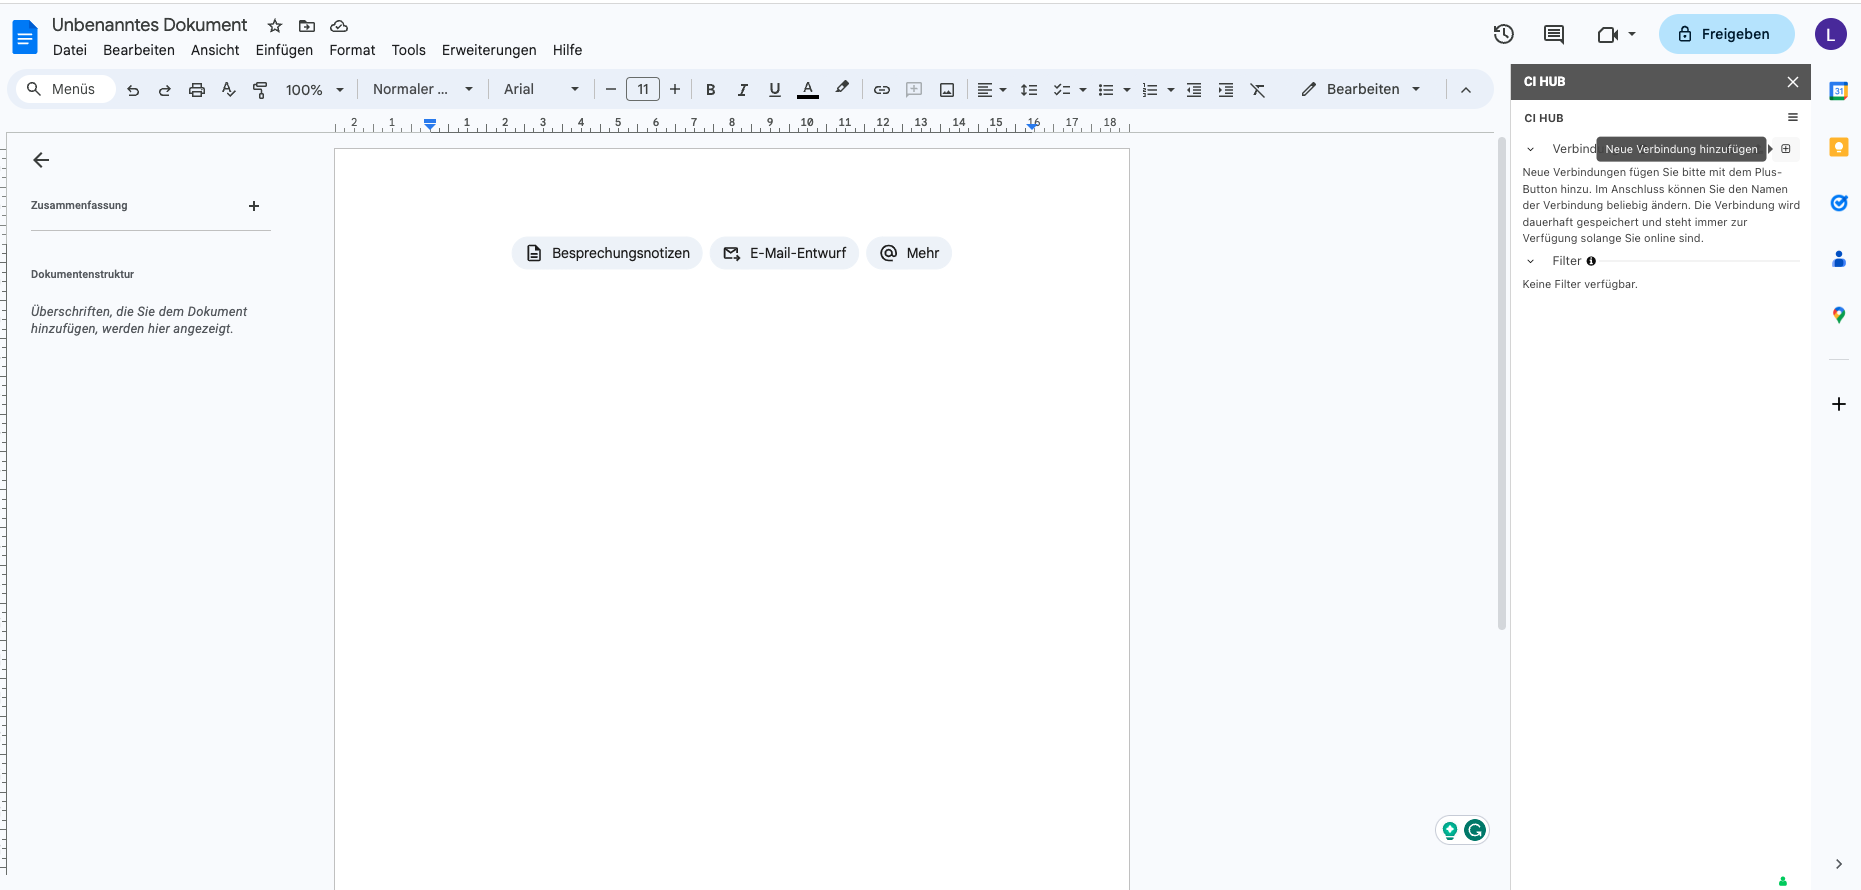Close the document outline back arrow
The image size is (1861, 890).
click(41, 160)
